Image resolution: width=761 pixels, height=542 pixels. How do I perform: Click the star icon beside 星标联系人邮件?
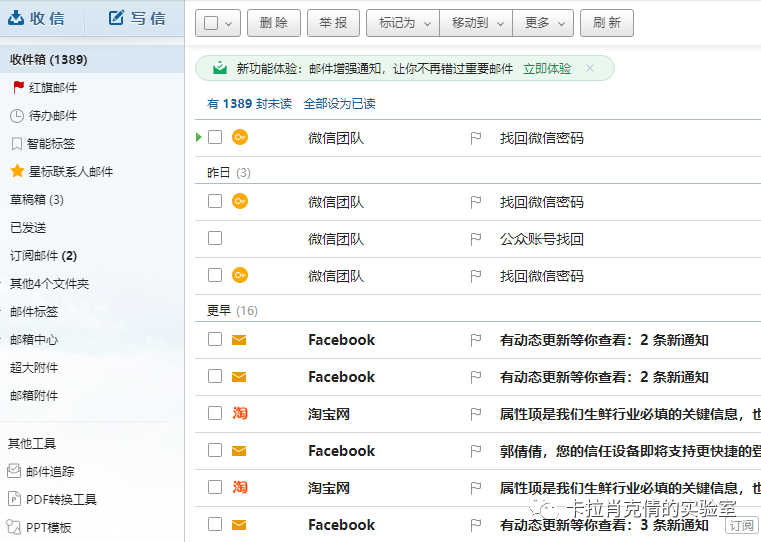[17, 172]
